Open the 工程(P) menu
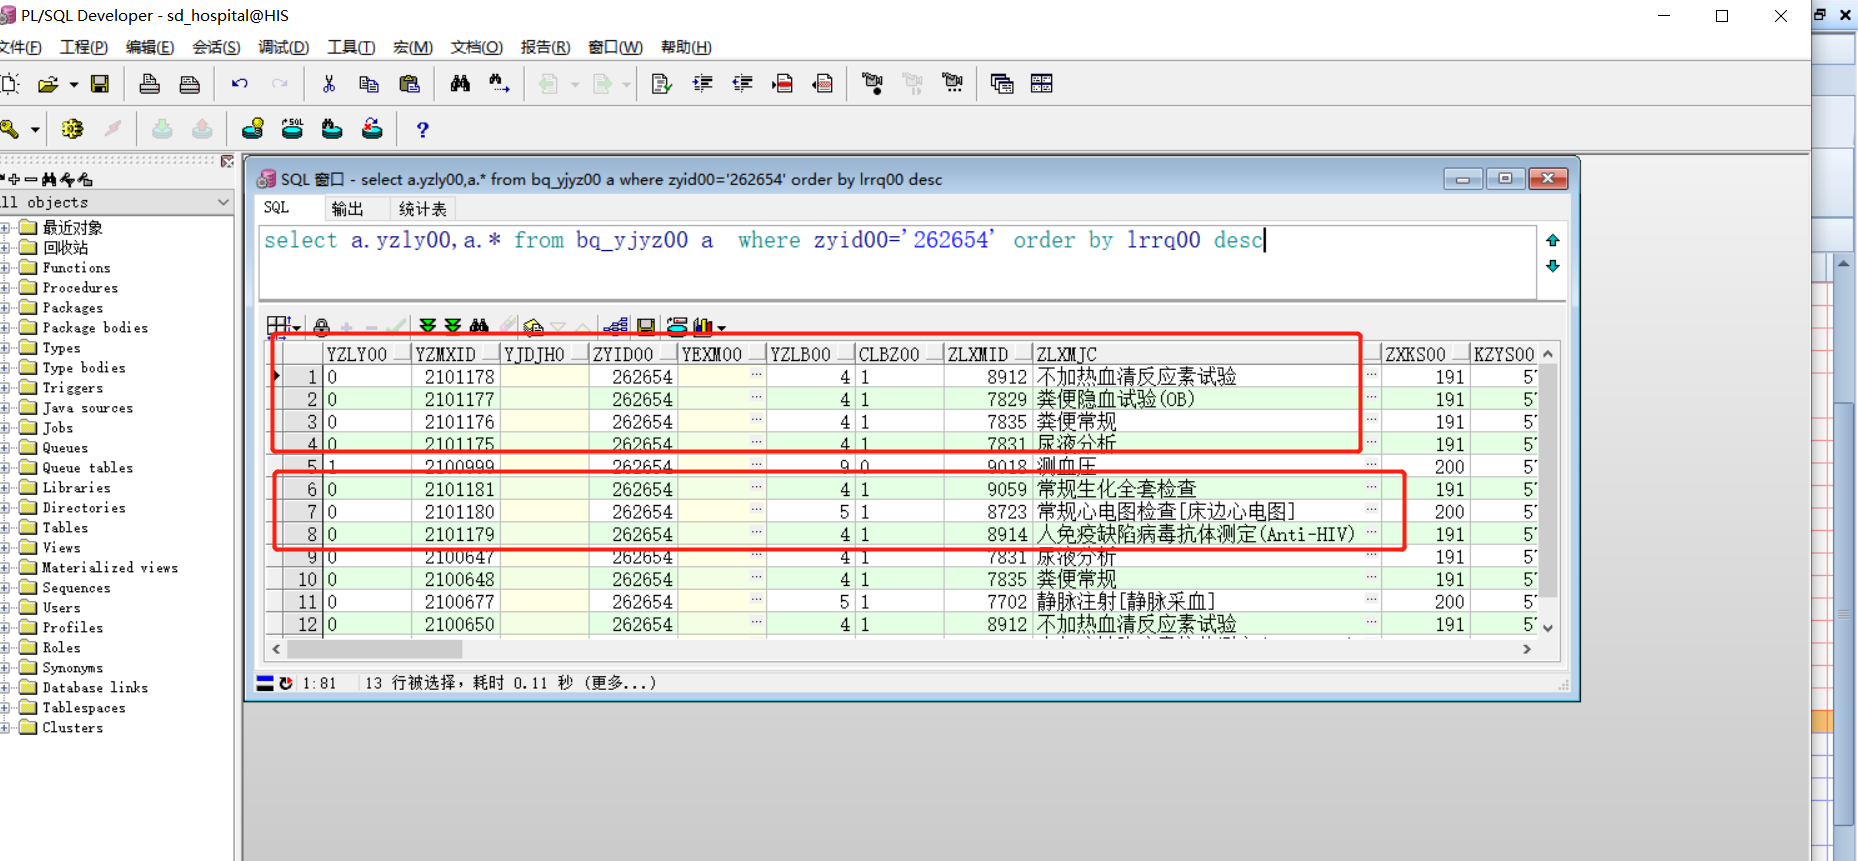 point(84,47)
